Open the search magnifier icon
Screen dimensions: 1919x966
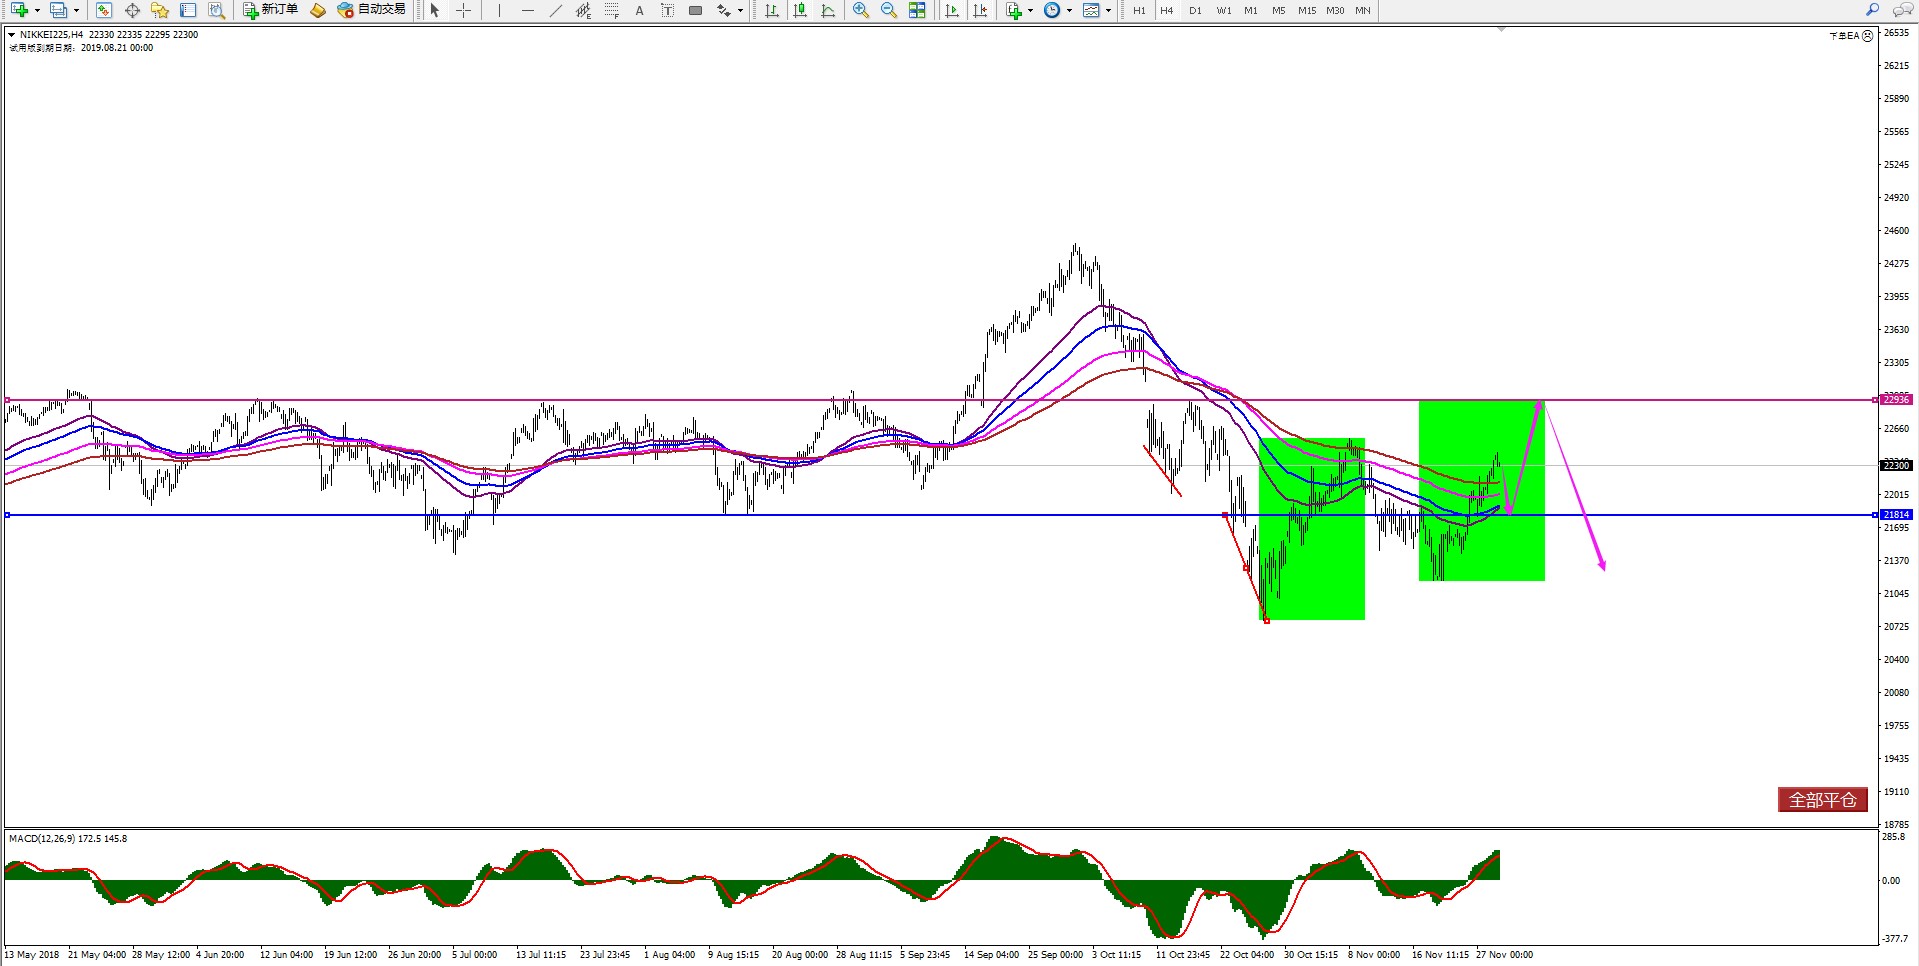click(x=1872, y=9)
